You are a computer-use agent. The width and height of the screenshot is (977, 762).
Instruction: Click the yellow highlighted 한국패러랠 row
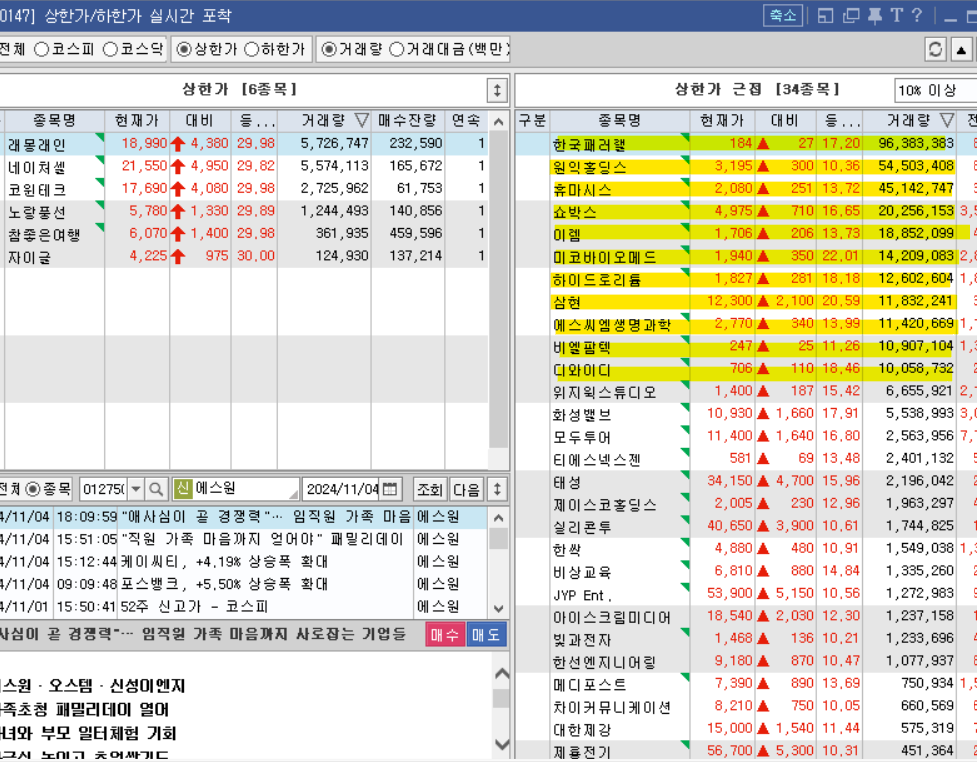click(746, 144)
